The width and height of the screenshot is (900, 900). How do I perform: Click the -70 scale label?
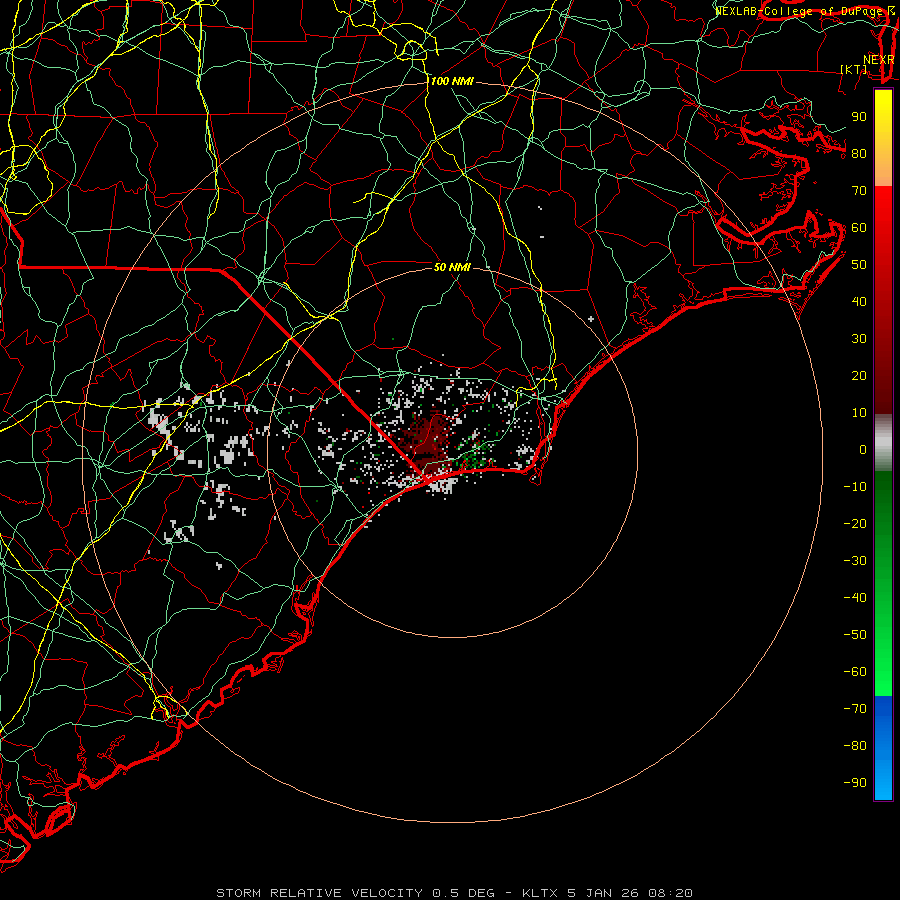(x=855, y=709)
